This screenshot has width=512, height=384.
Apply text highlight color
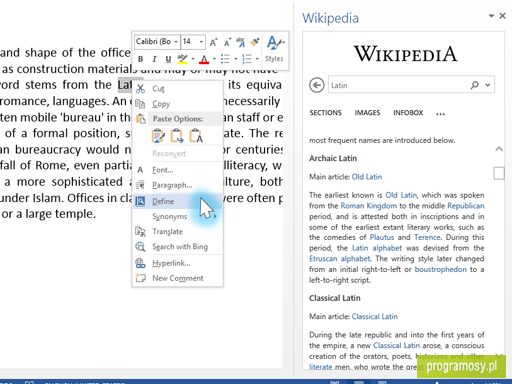[x=182, y=59]
